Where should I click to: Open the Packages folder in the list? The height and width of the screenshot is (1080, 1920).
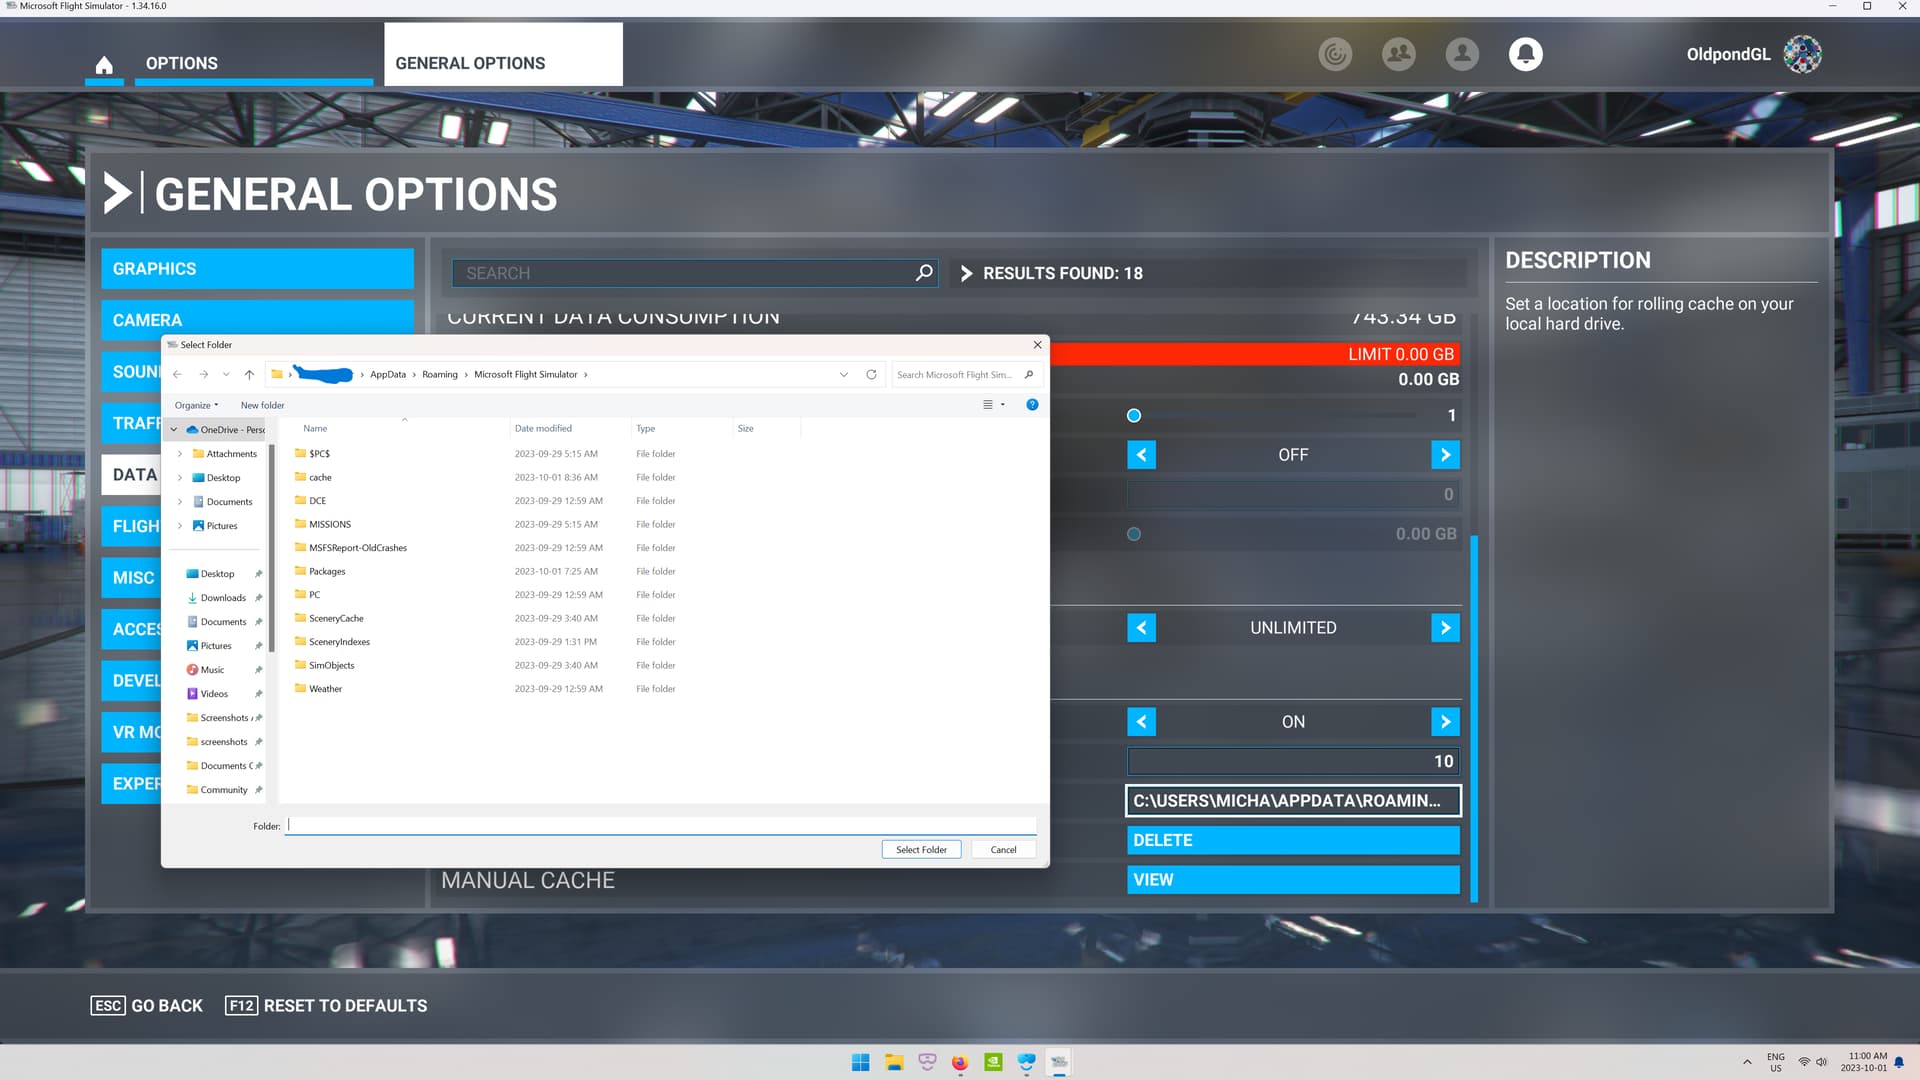[327, 572]
